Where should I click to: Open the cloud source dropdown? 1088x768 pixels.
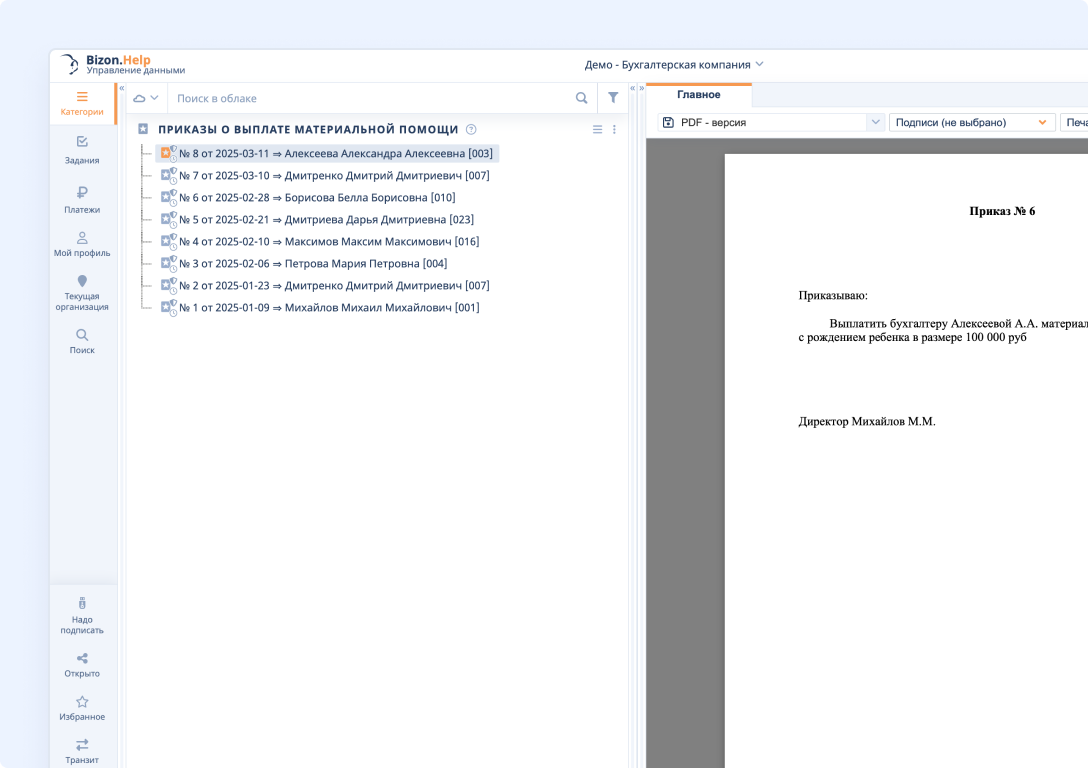tap(146, 98)
